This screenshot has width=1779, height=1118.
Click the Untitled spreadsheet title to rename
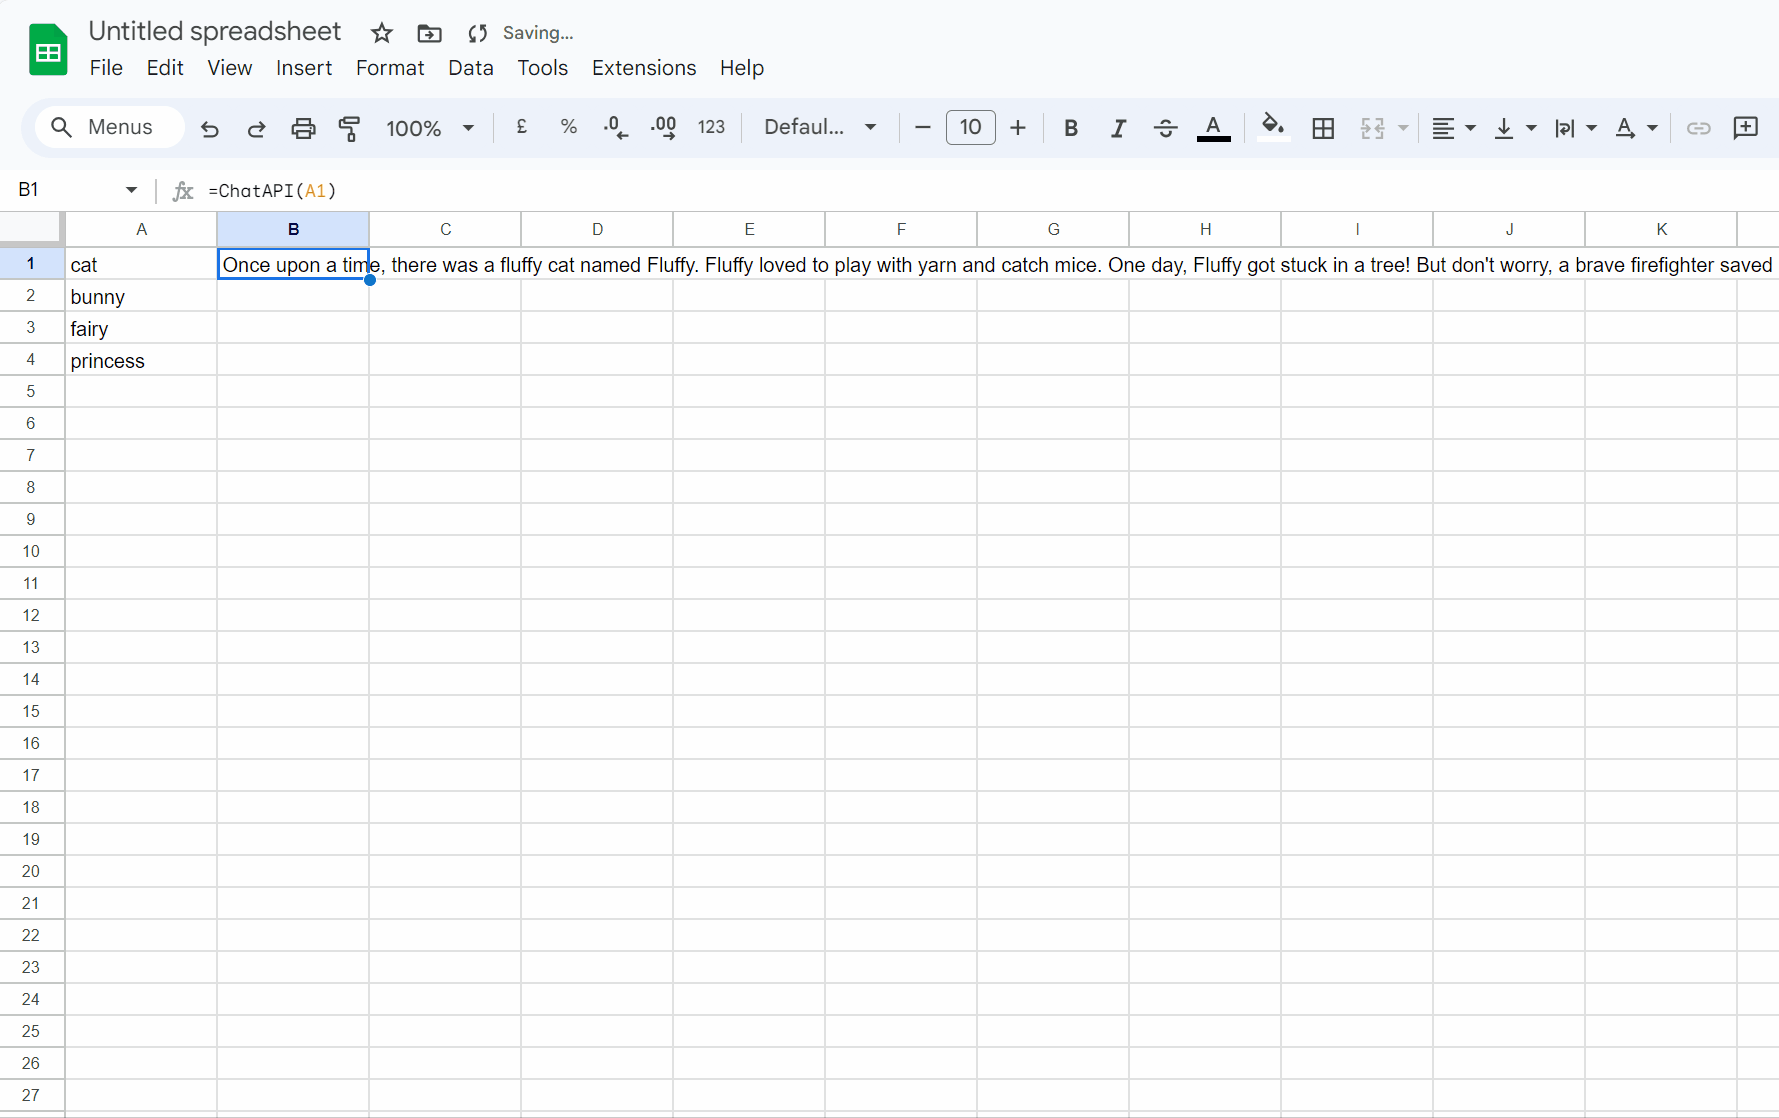click(x=215, y=31)
